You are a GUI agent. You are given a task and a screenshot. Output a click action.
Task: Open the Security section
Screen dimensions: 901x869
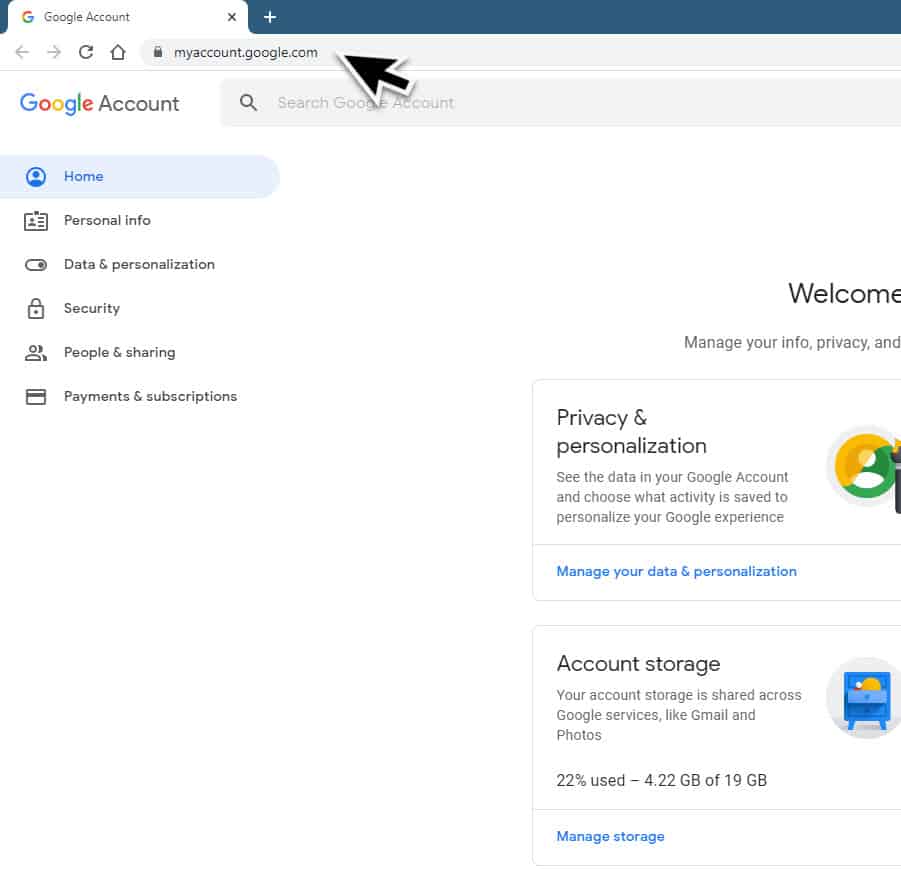point(92,309)
